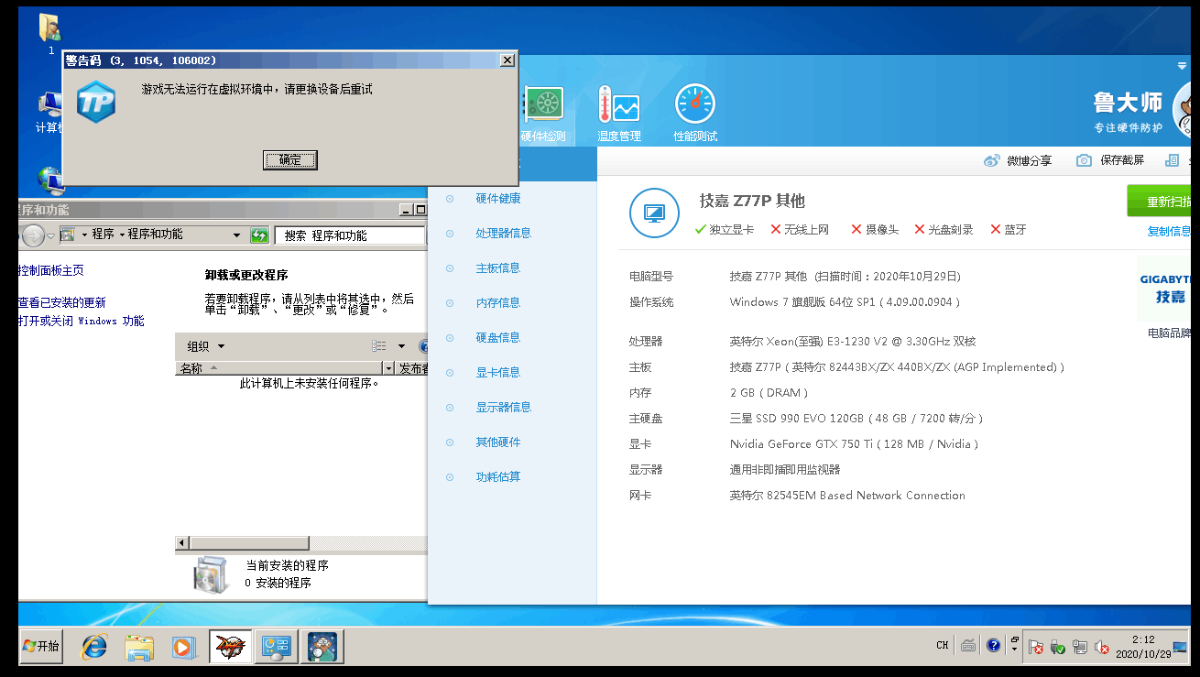Click the game app taskbar icon with red emblem
The height and width of the screenshot is (677, 1200).
pyautogui.click(x=230, y=647)
